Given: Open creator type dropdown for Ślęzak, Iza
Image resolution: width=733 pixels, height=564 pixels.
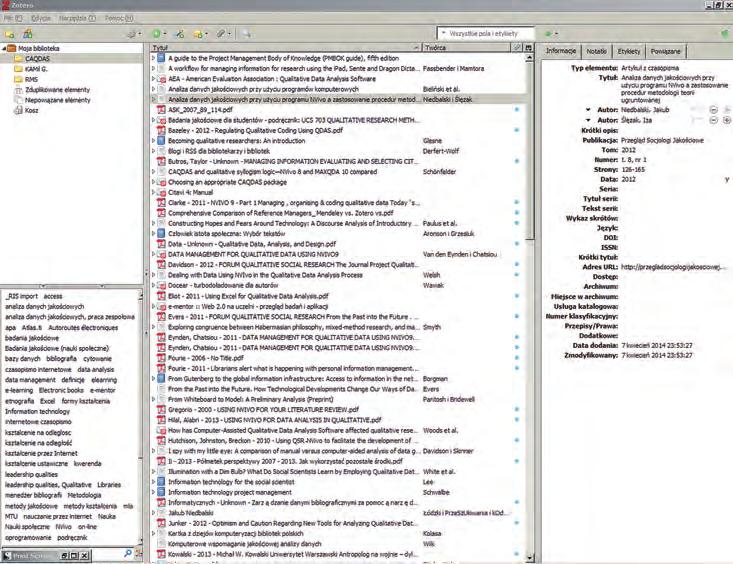Looking at the screenshot, I should pyautogui.click(x=588, y=120).
